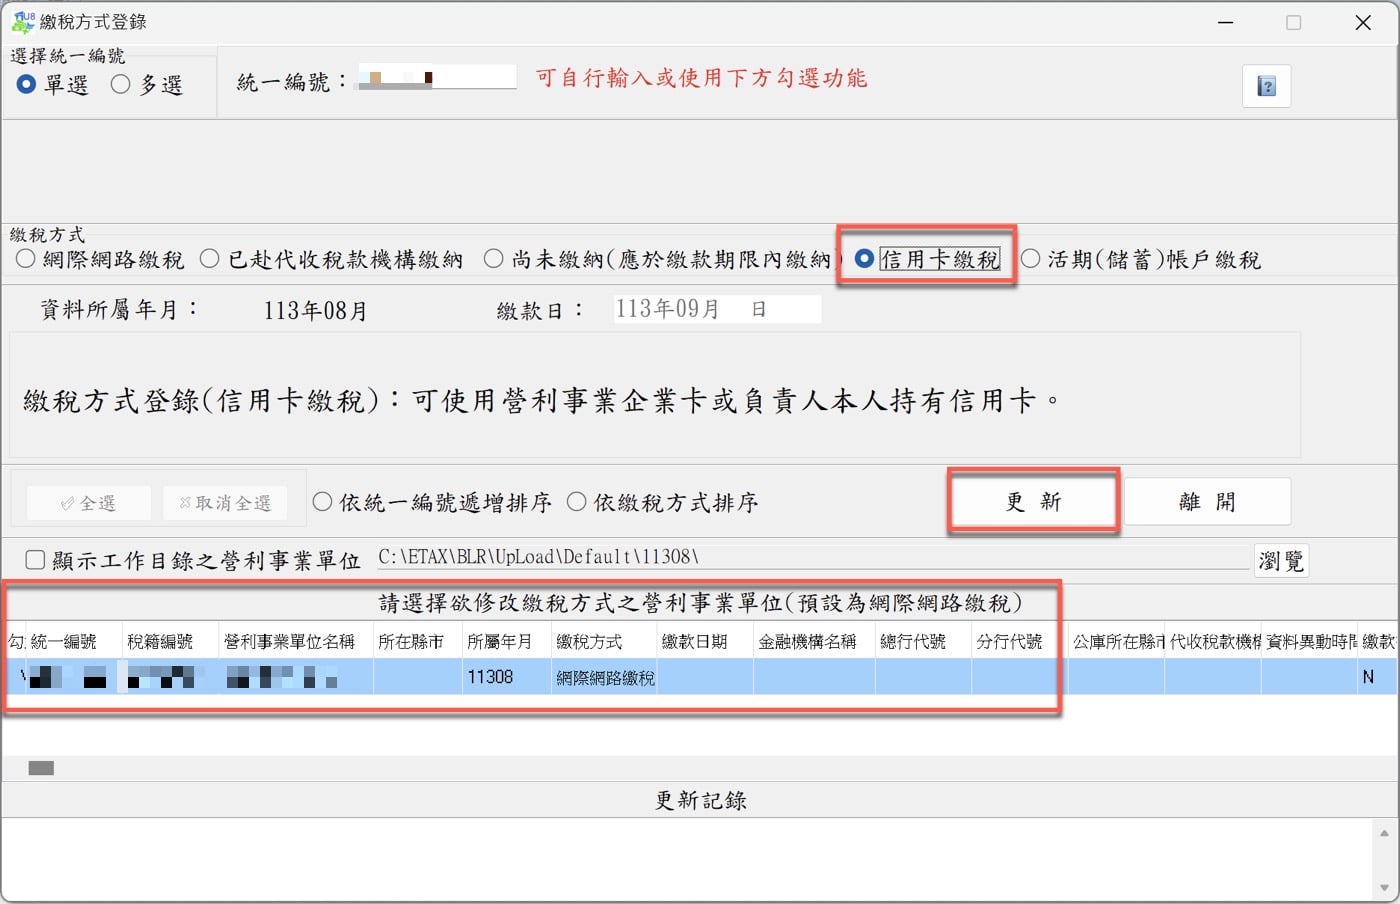Image resolution: width=1400 pixels, height=904 pixels.
Task: Click the 繳款日 date field
Action: click(717, 309)
